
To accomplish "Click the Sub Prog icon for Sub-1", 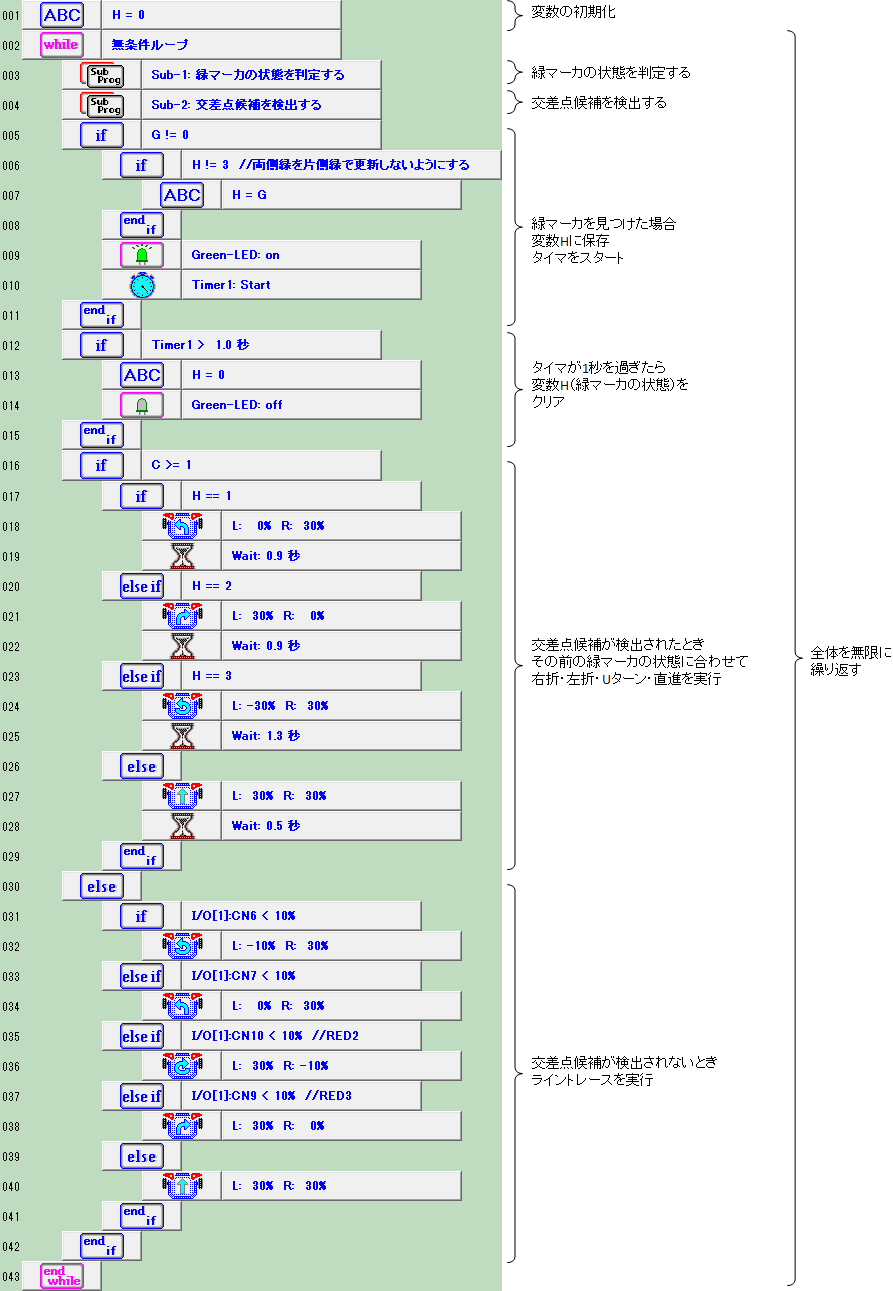I will click(x=101, y=75).
